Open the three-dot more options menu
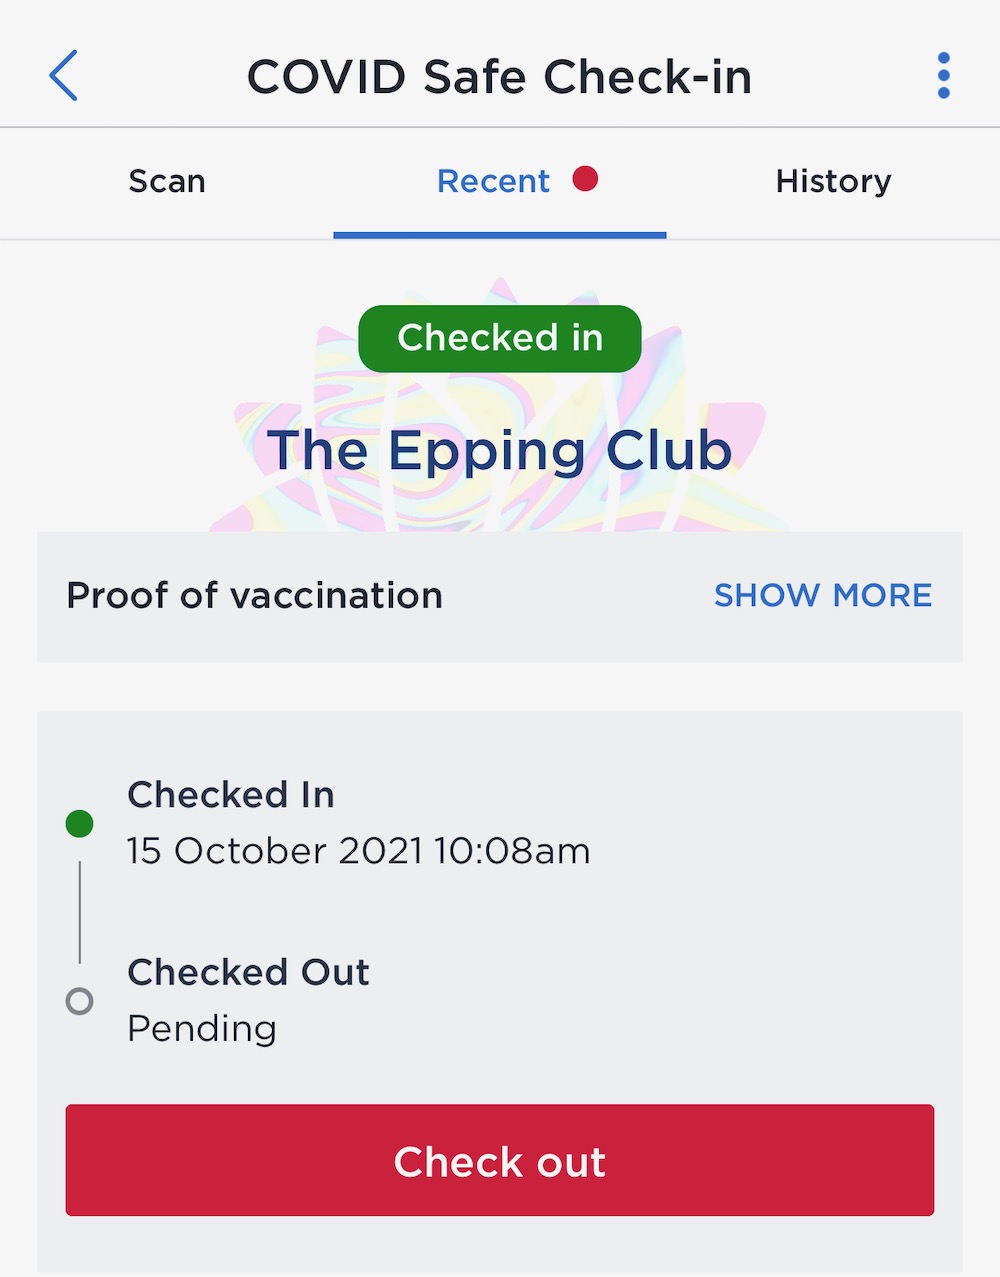 click(x=943, y=76)
